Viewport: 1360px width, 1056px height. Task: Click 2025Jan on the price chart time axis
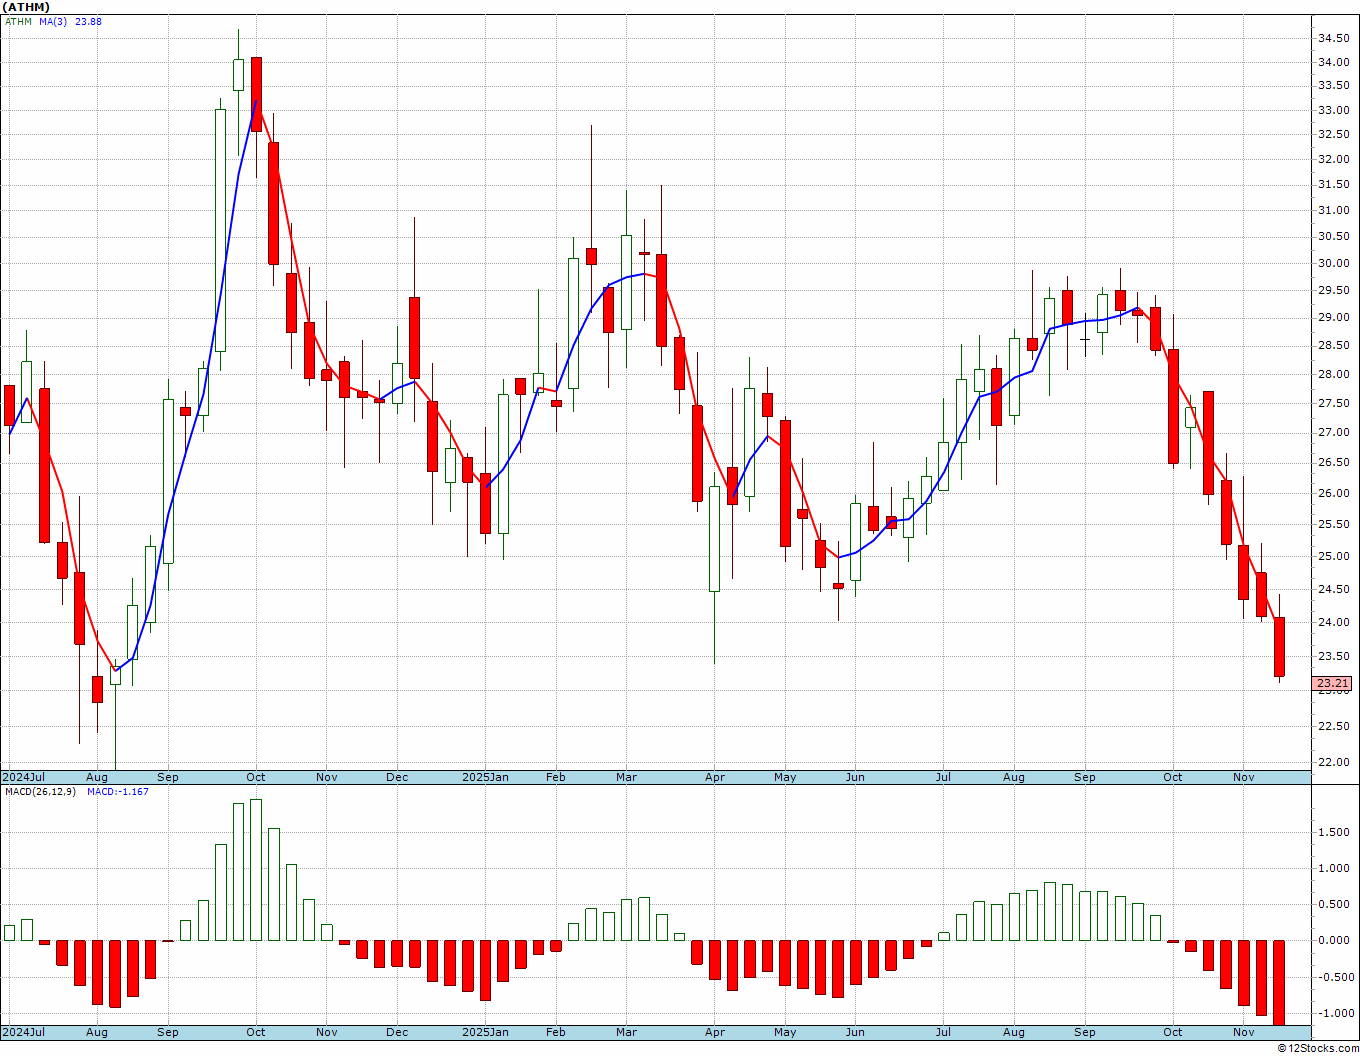click(486, 777)
